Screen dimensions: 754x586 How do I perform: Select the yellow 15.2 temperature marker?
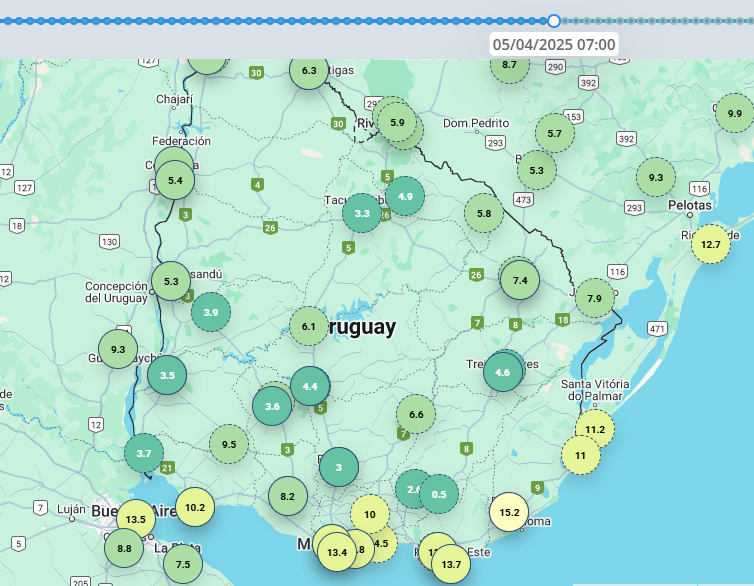point(509,513)
